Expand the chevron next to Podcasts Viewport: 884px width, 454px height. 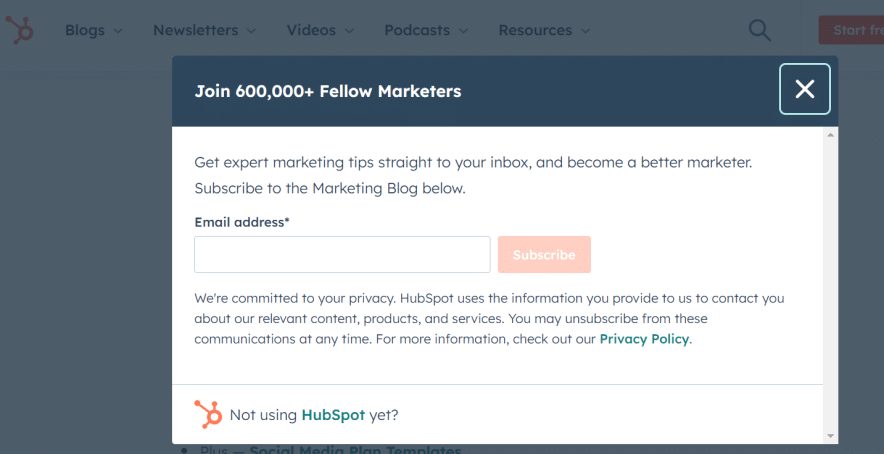pyautogui.click(x=464, y=31)
